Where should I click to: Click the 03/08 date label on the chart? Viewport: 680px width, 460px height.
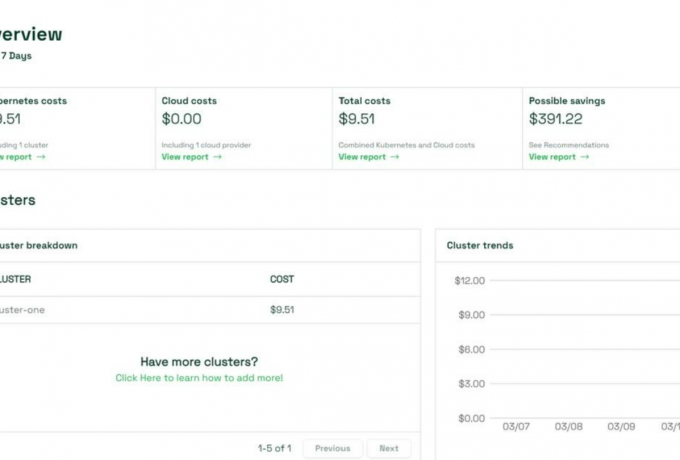tap(569, 427)
